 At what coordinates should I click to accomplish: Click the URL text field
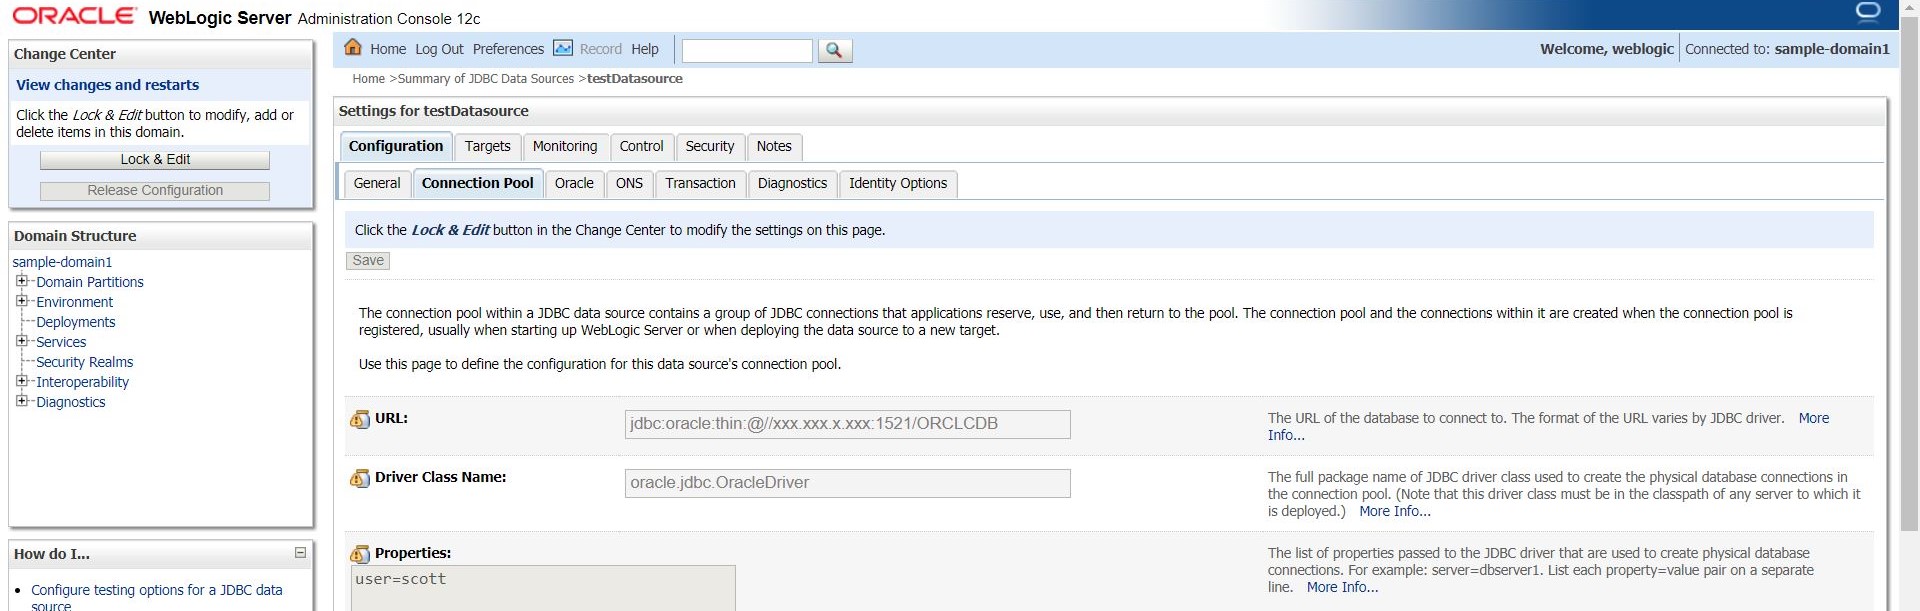tap(848, 424)
